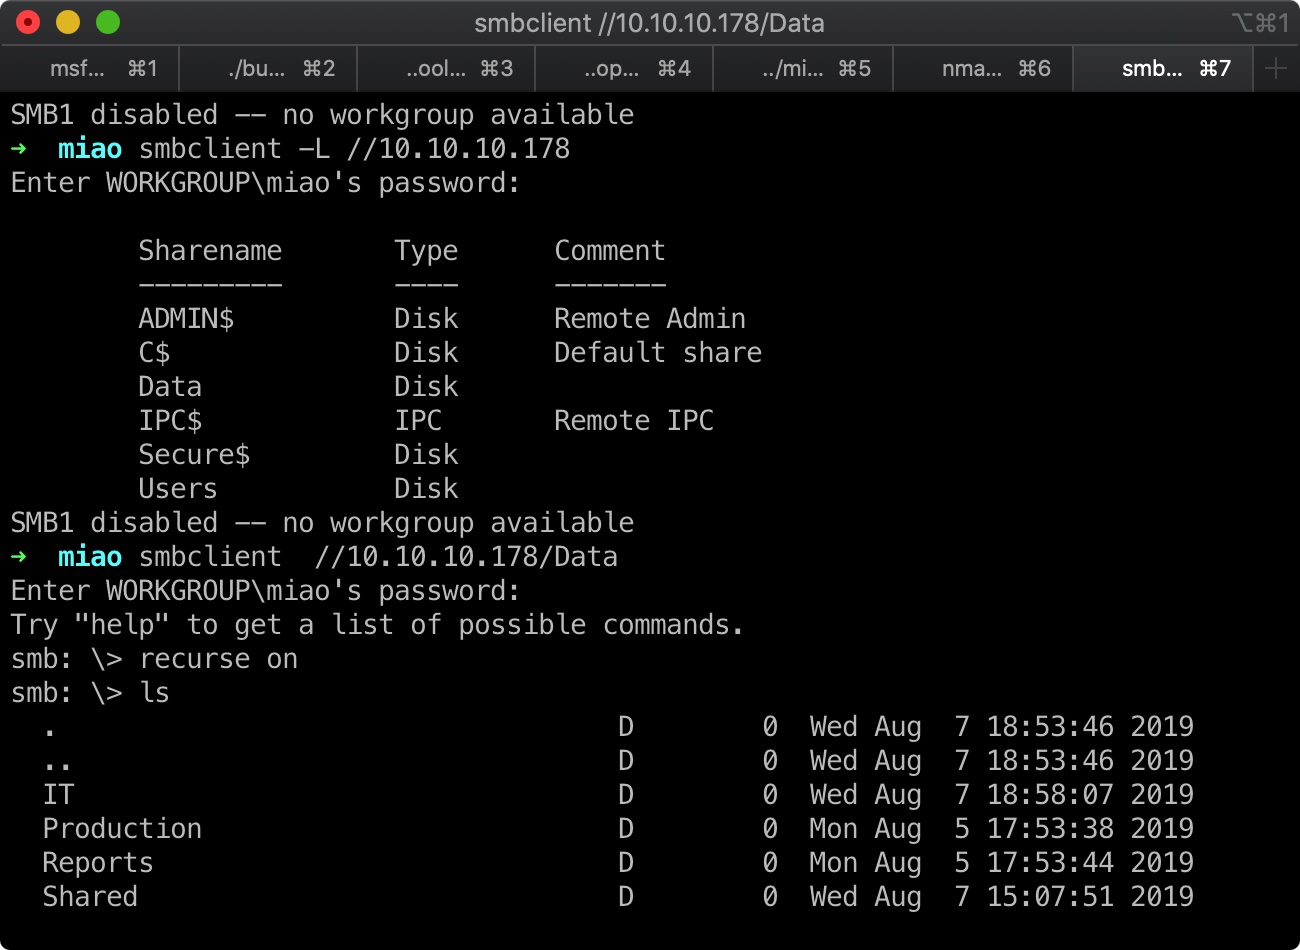
Task: Click the 'smbclient //10.10.10.178/Data' command line
Action: tap(378, 557)
